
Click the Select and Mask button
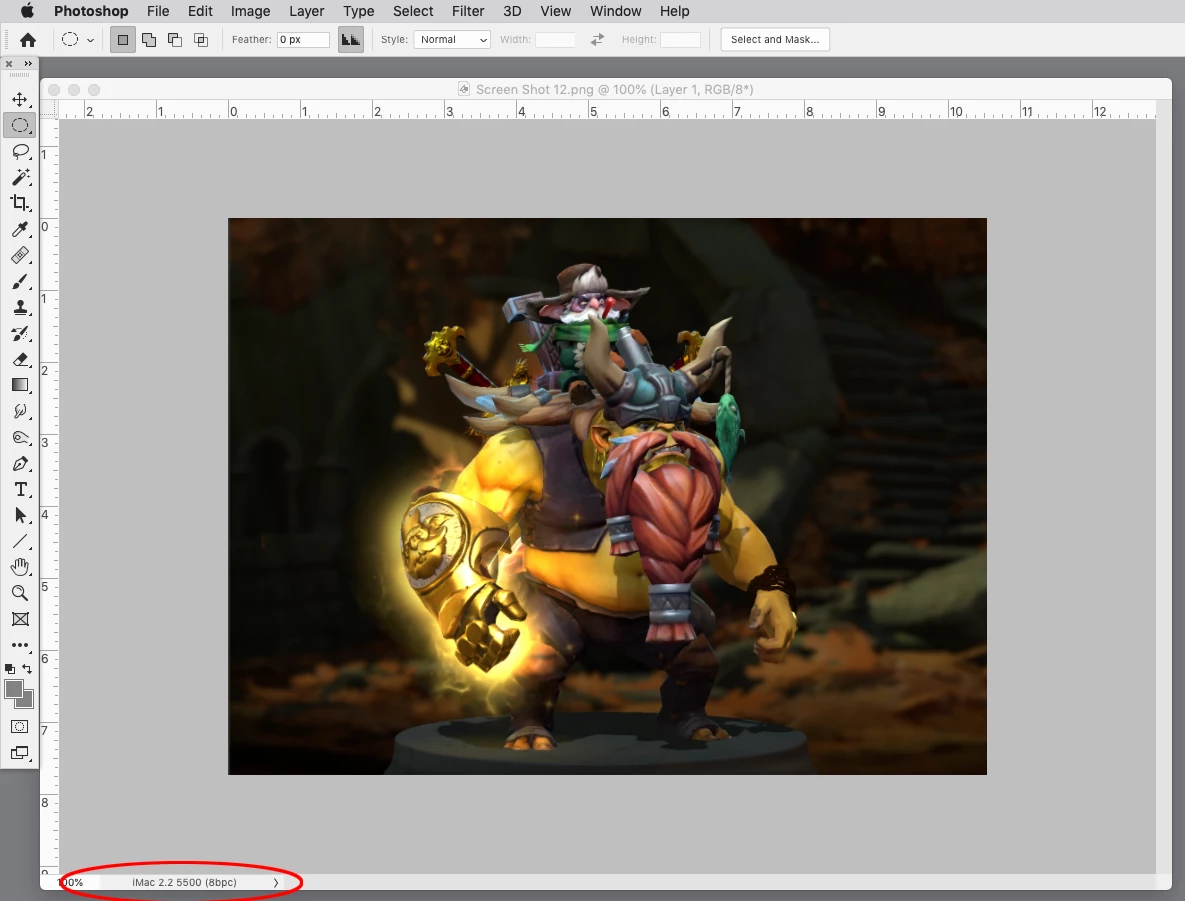775,39
